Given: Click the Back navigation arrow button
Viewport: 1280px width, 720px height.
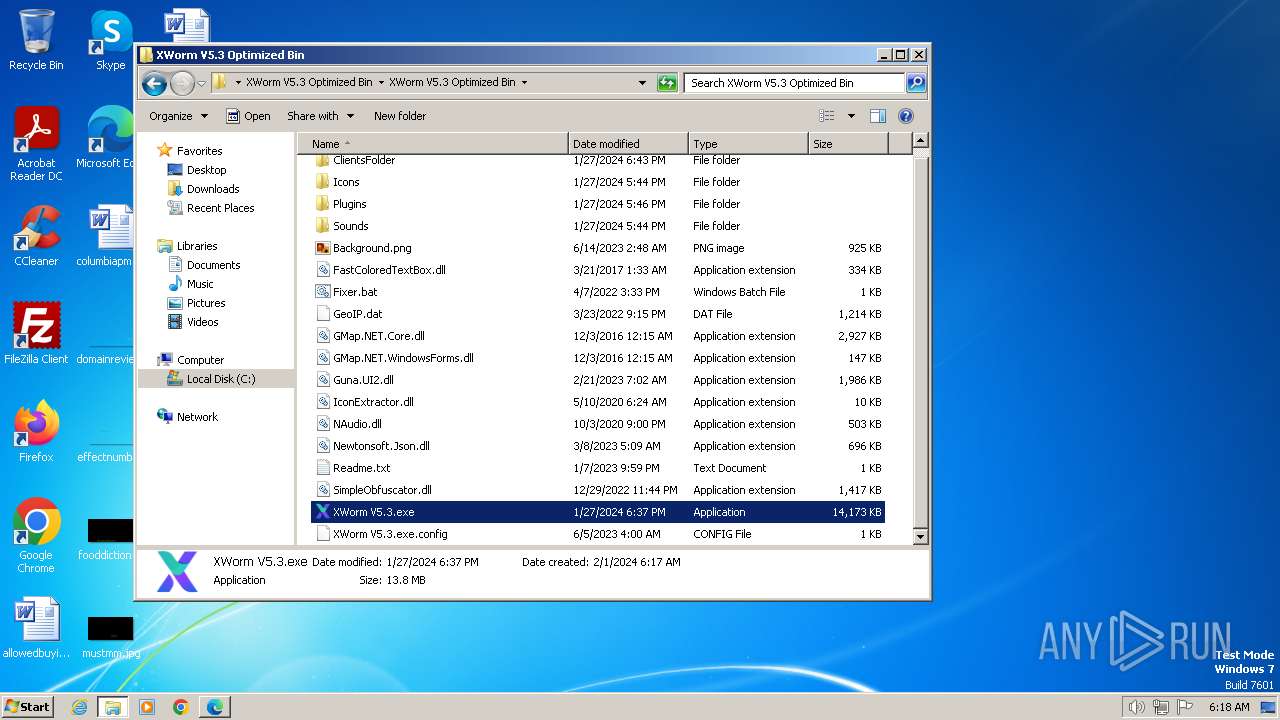Looking at the screenshot, I should (x=154, y=83).
